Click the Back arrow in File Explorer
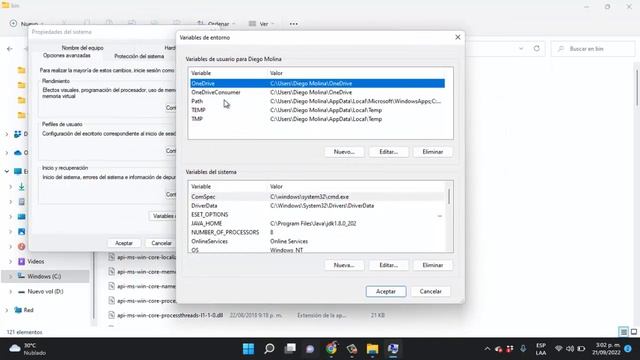 10,49
